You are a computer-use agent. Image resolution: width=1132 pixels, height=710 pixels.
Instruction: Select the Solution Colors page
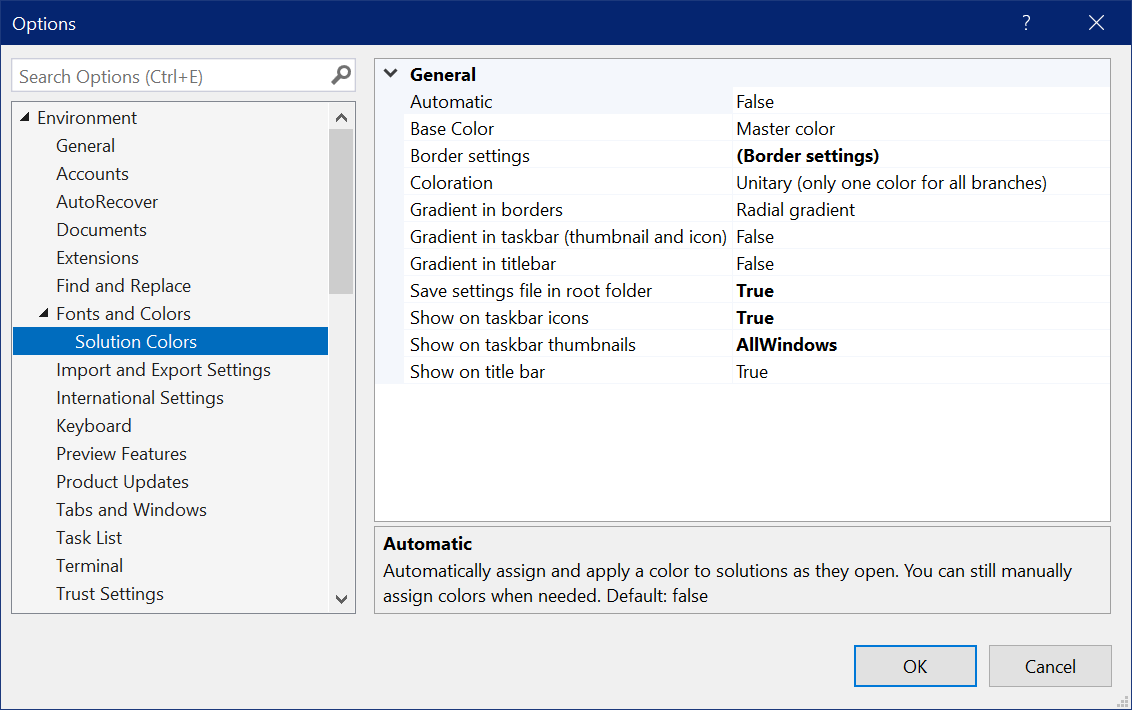point(170,342)
